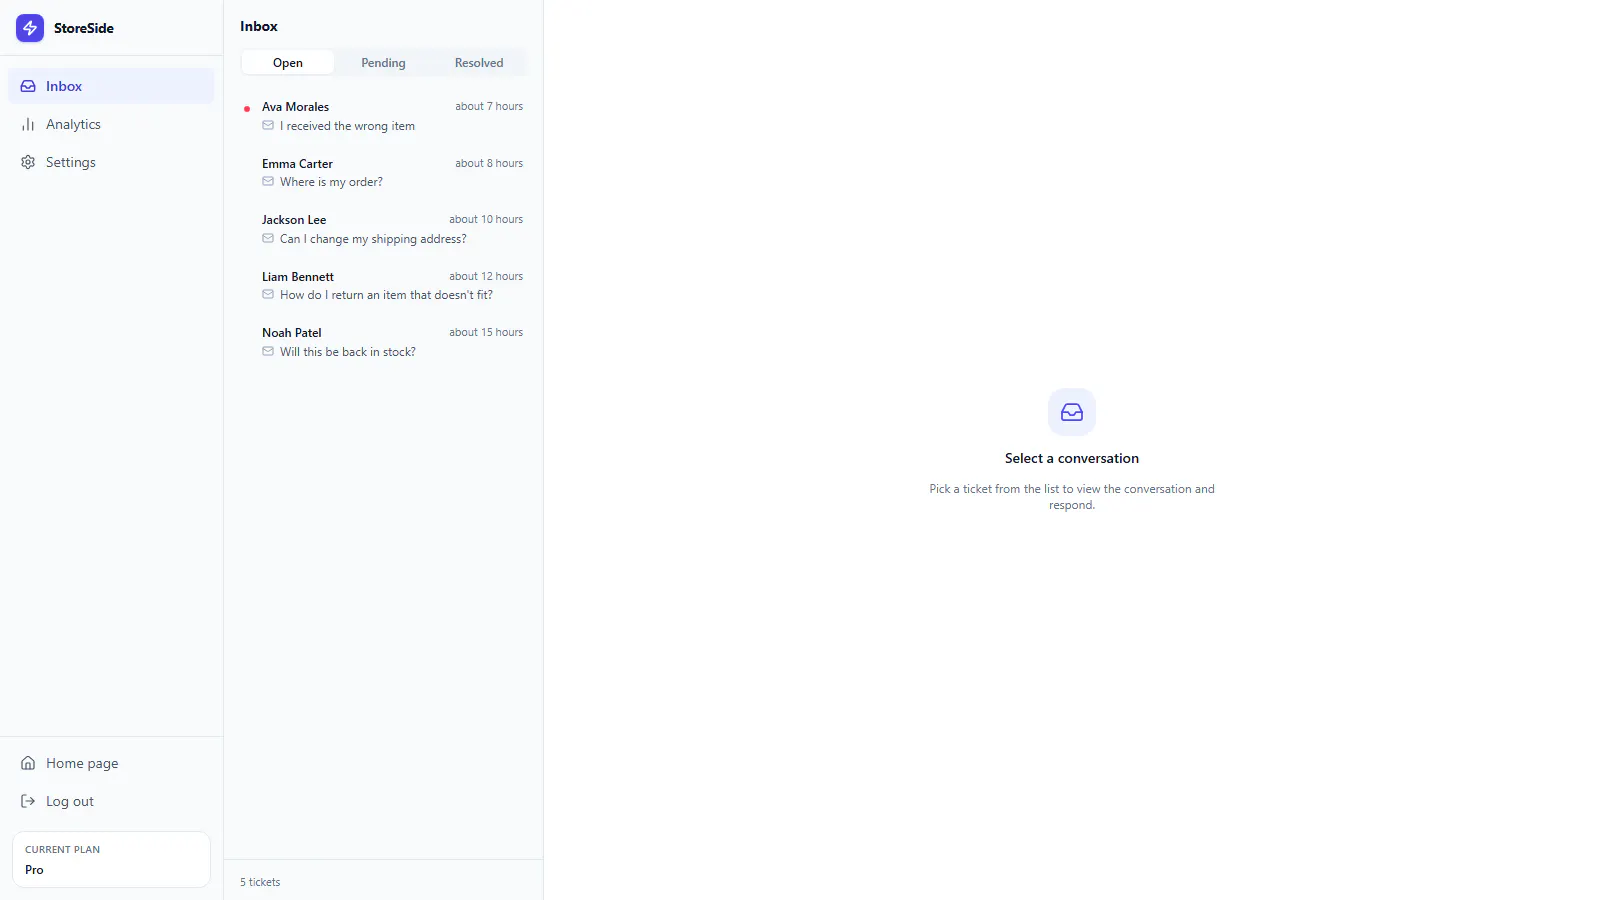The width and height of the screenshot is (1600, 900).
Task: Click the '5 tickets' count in footer
Action: click(260, 882)
